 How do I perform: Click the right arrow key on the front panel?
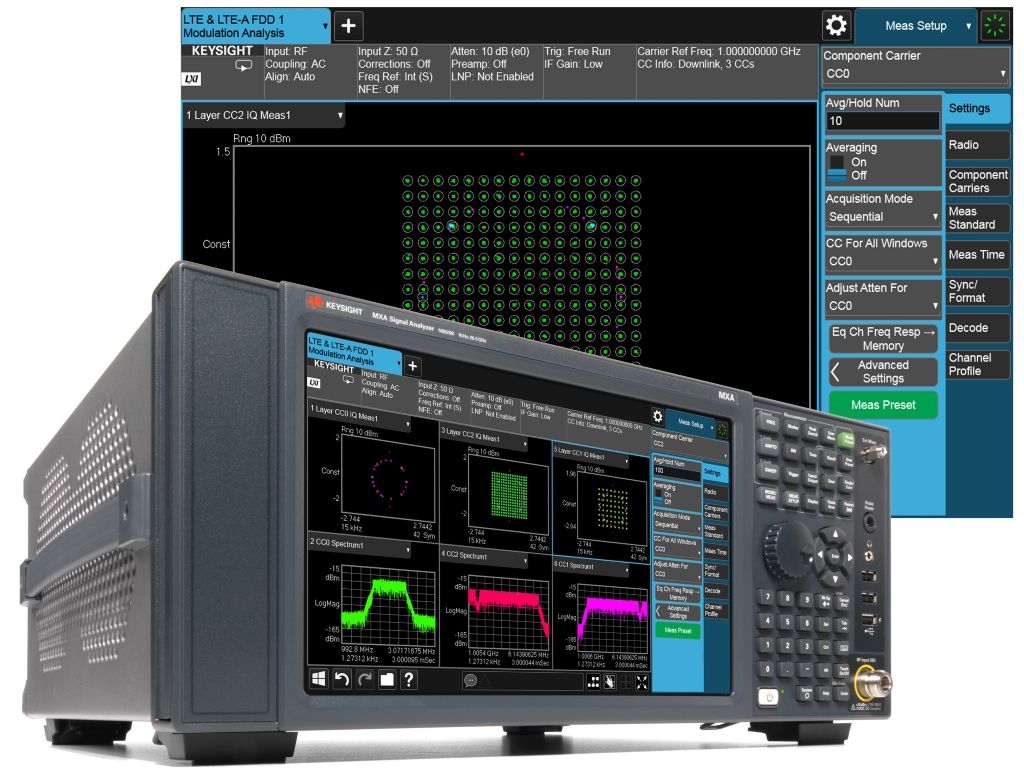point(850,558)
